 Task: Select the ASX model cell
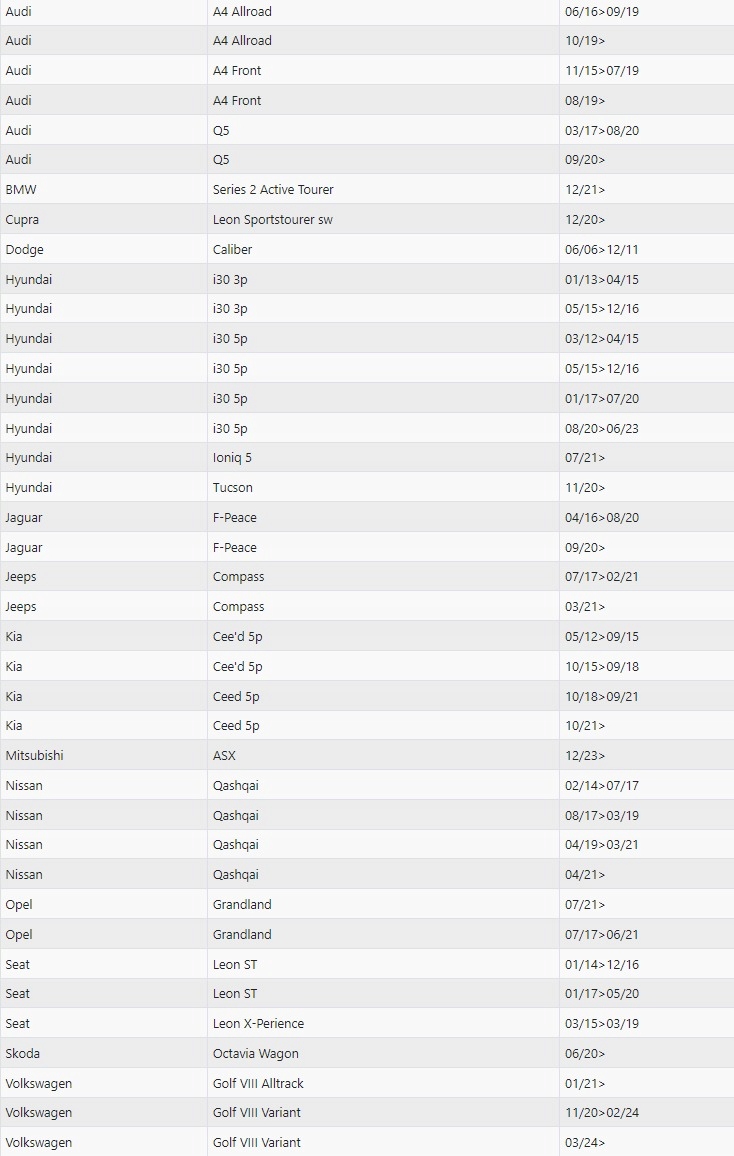click(224, 756)
